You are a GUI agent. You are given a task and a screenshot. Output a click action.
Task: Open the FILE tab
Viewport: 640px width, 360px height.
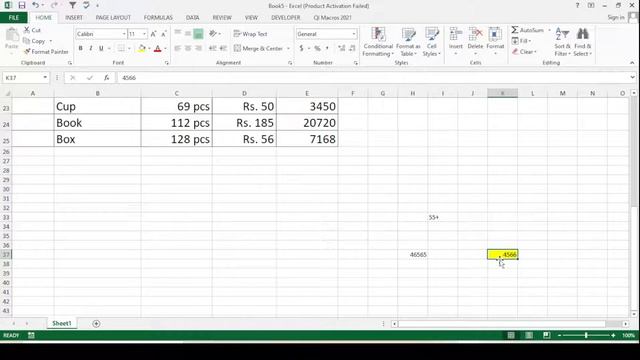tap(13, 18)
